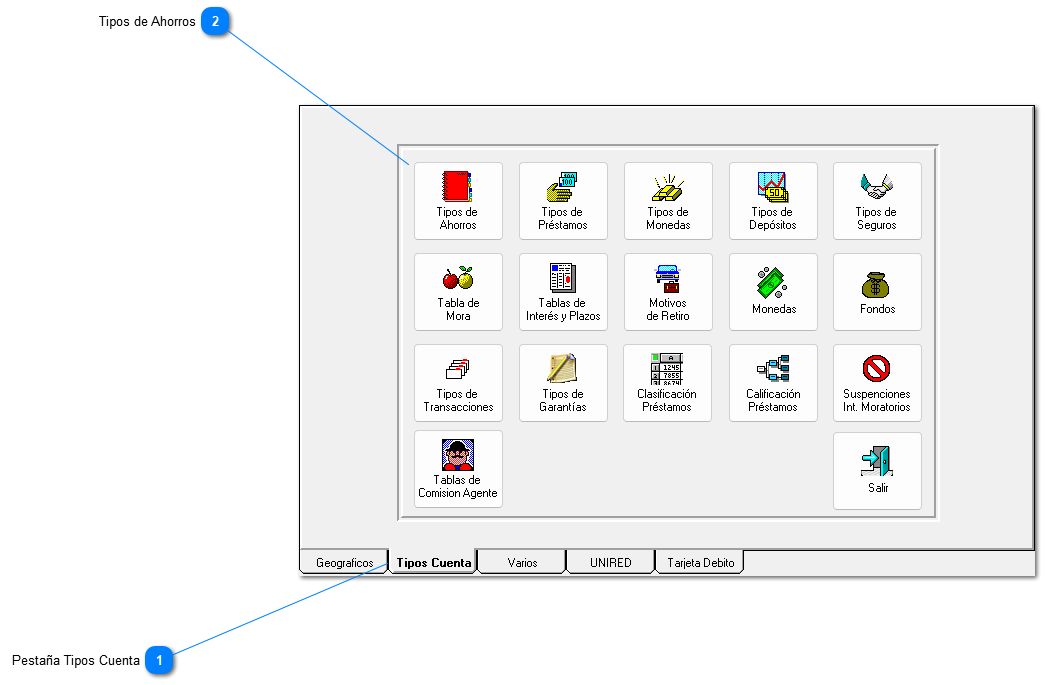Click the Fondos money bag icon

(877, 285)
